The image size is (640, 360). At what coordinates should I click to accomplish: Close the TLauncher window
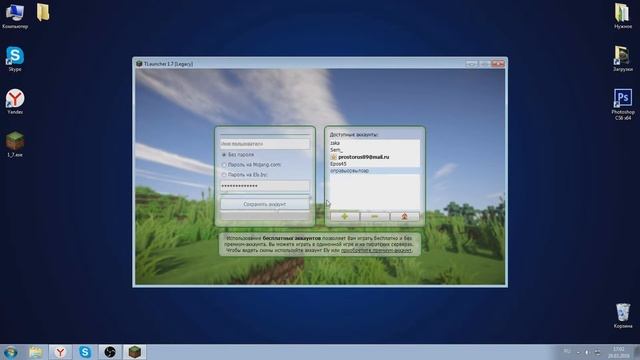498,63
